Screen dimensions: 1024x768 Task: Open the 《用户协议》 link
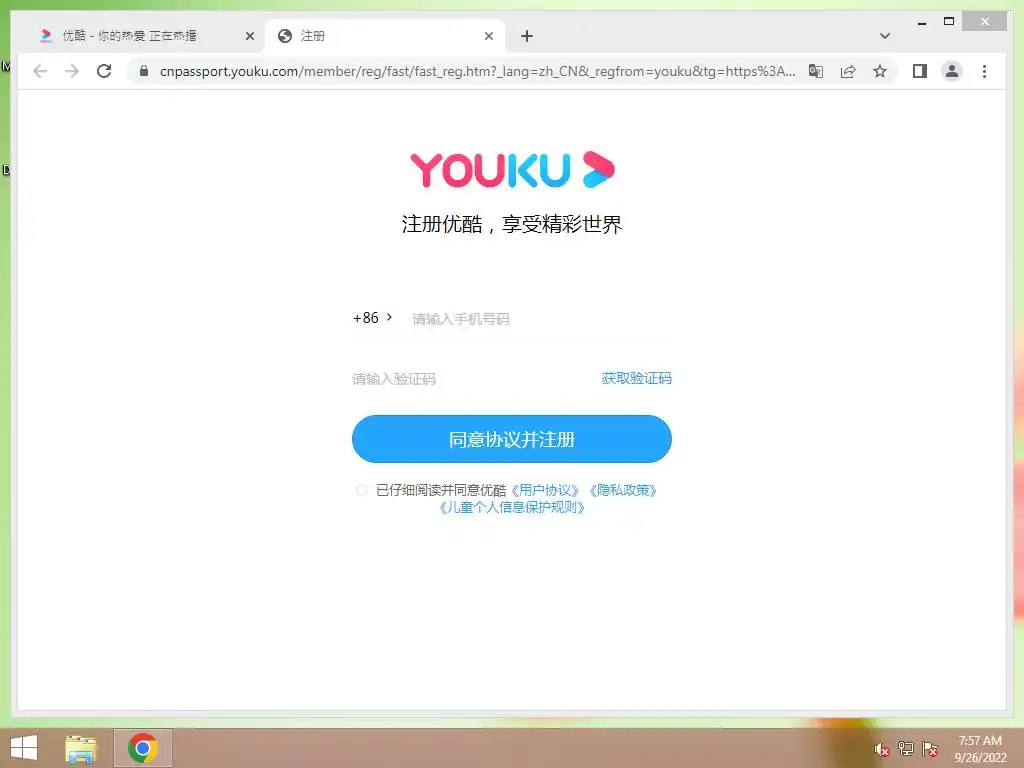pyautogui.click(x=545, y=490)
